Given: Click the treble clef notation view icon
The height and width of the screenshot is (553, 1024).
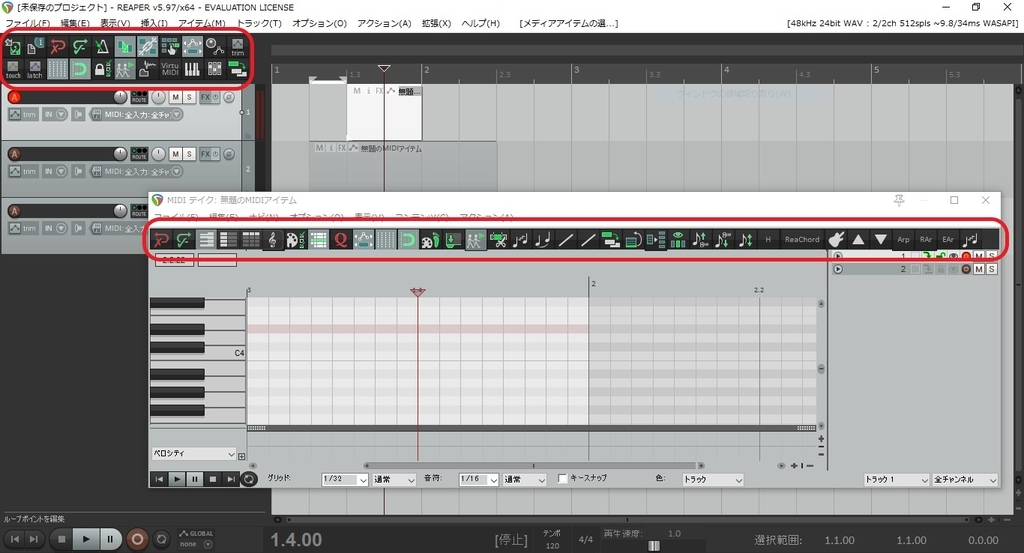Looking at the screenshot, I should 273,240.
